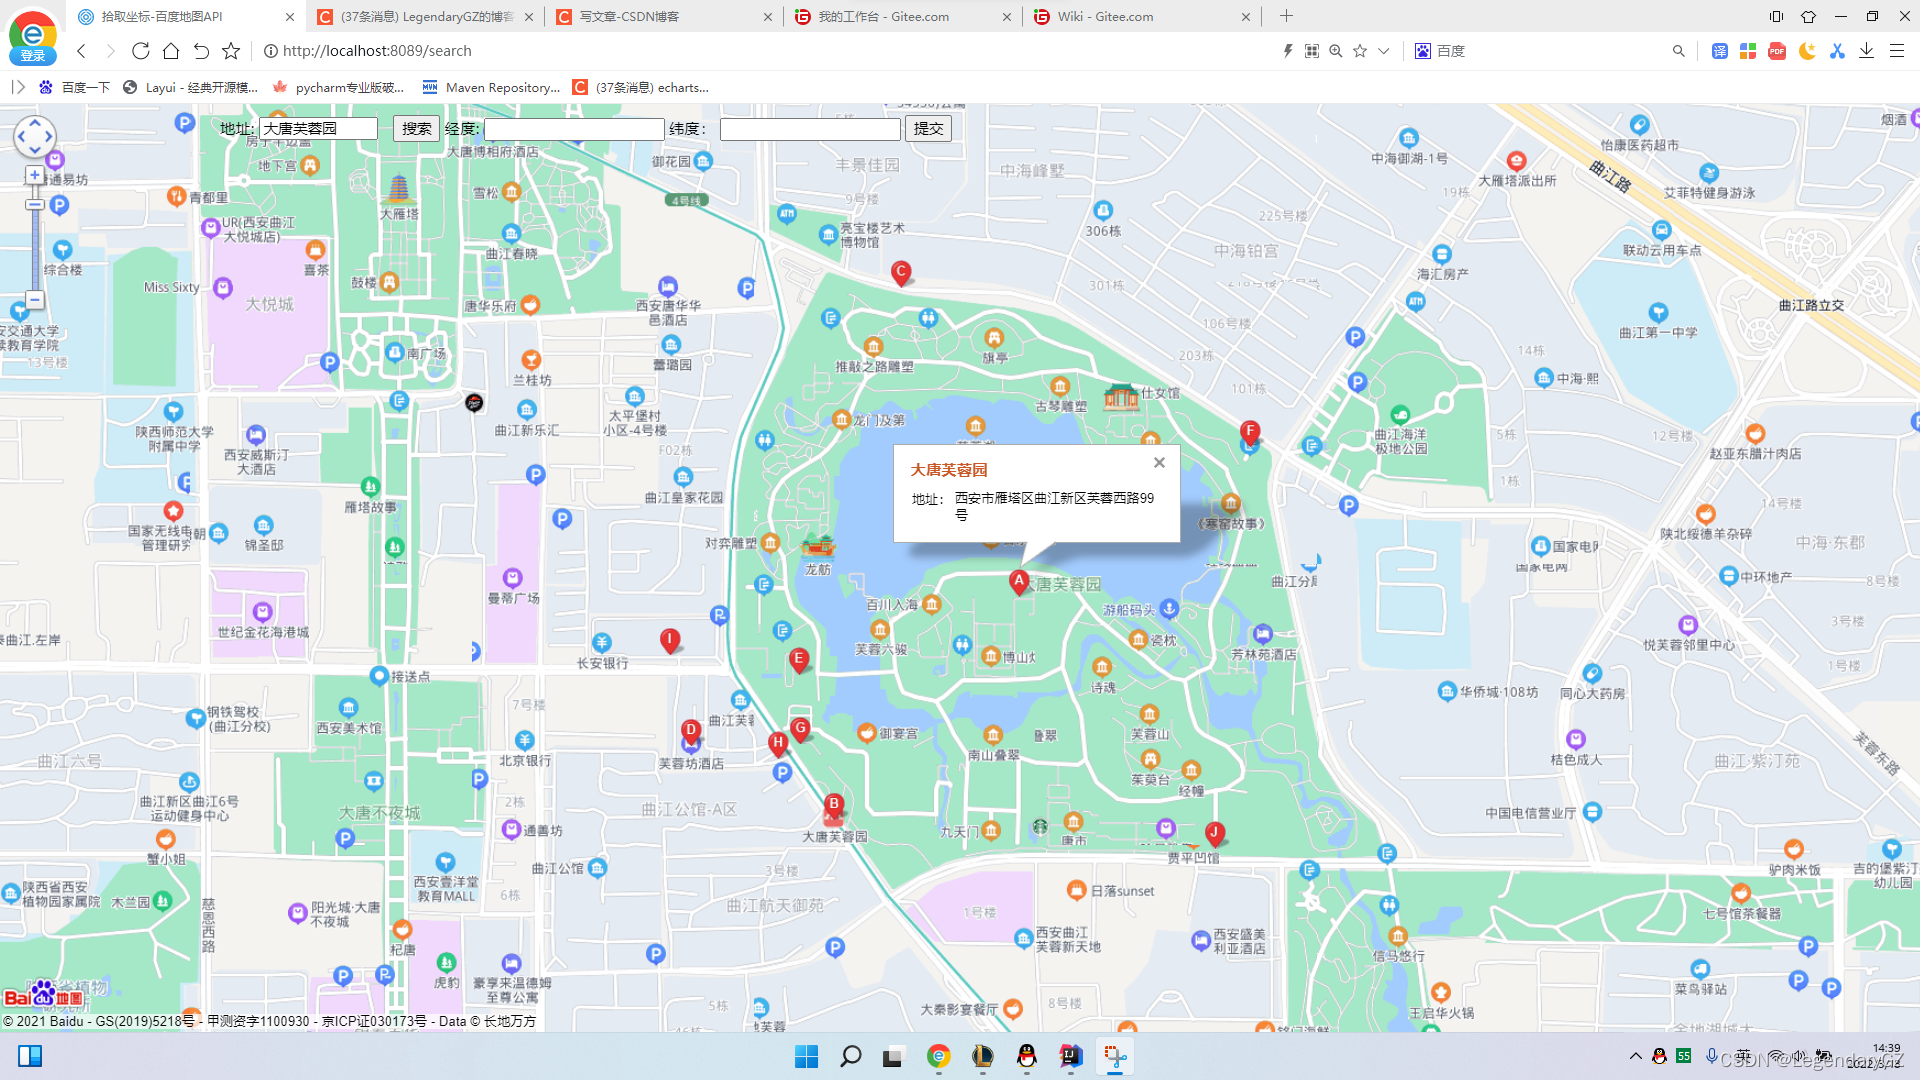Toggle night mode moon icon
Screen dimensions: 1920x1080
(x=1807, y=51)
